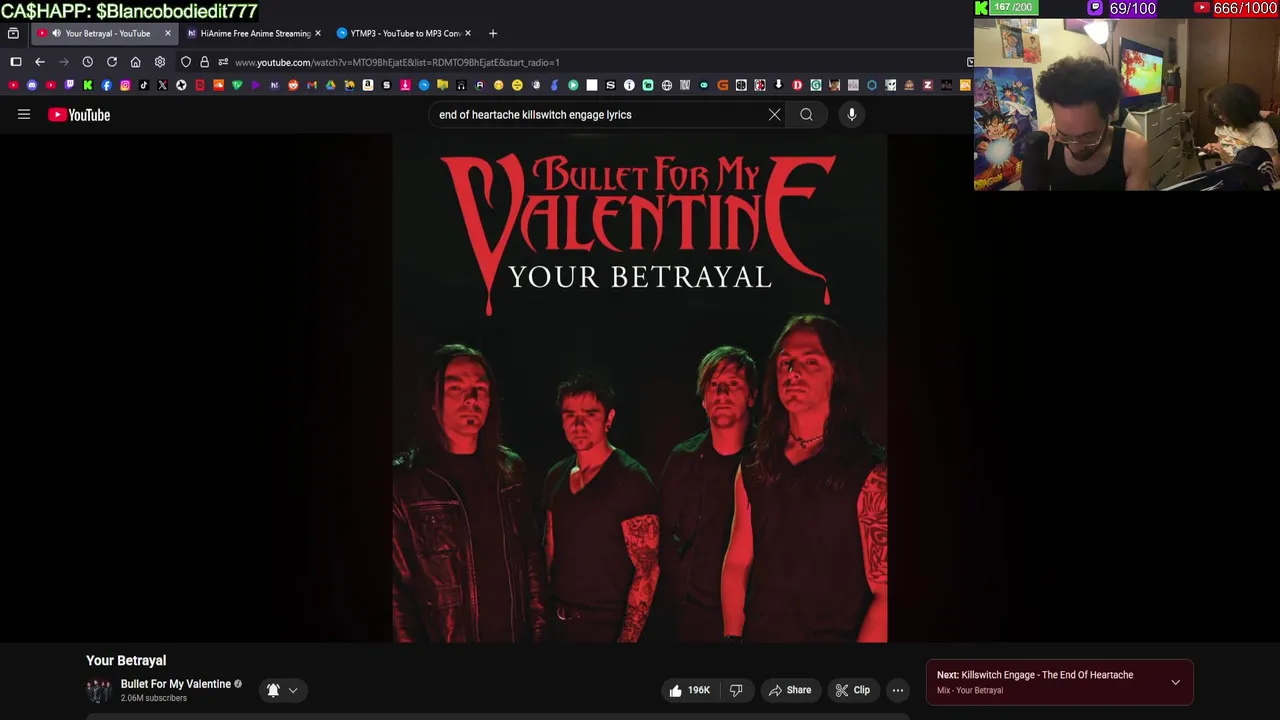Run search with magnifier button

(x=806, y=114)
